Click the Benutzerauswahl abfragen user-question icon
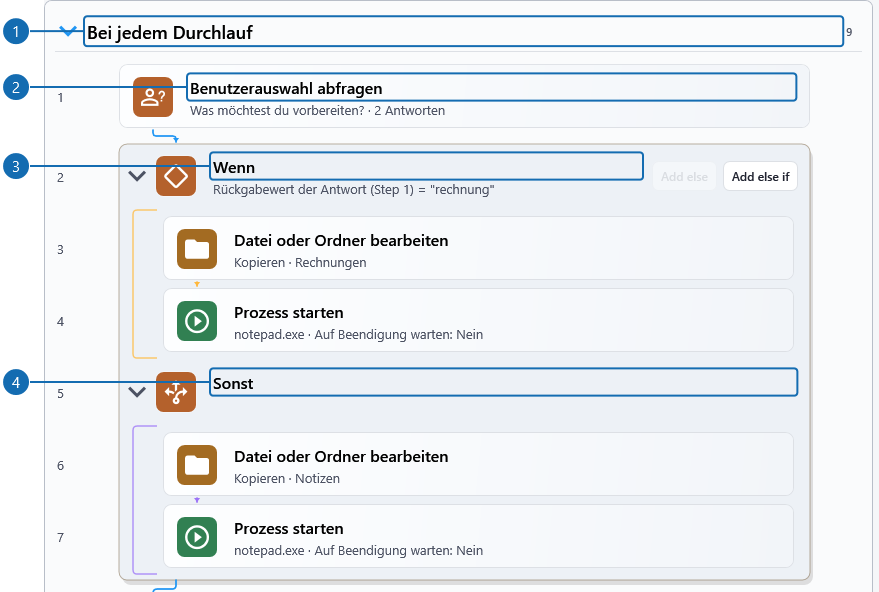The height and width of the screenshot is (592, 879). [x=153, y=97]
